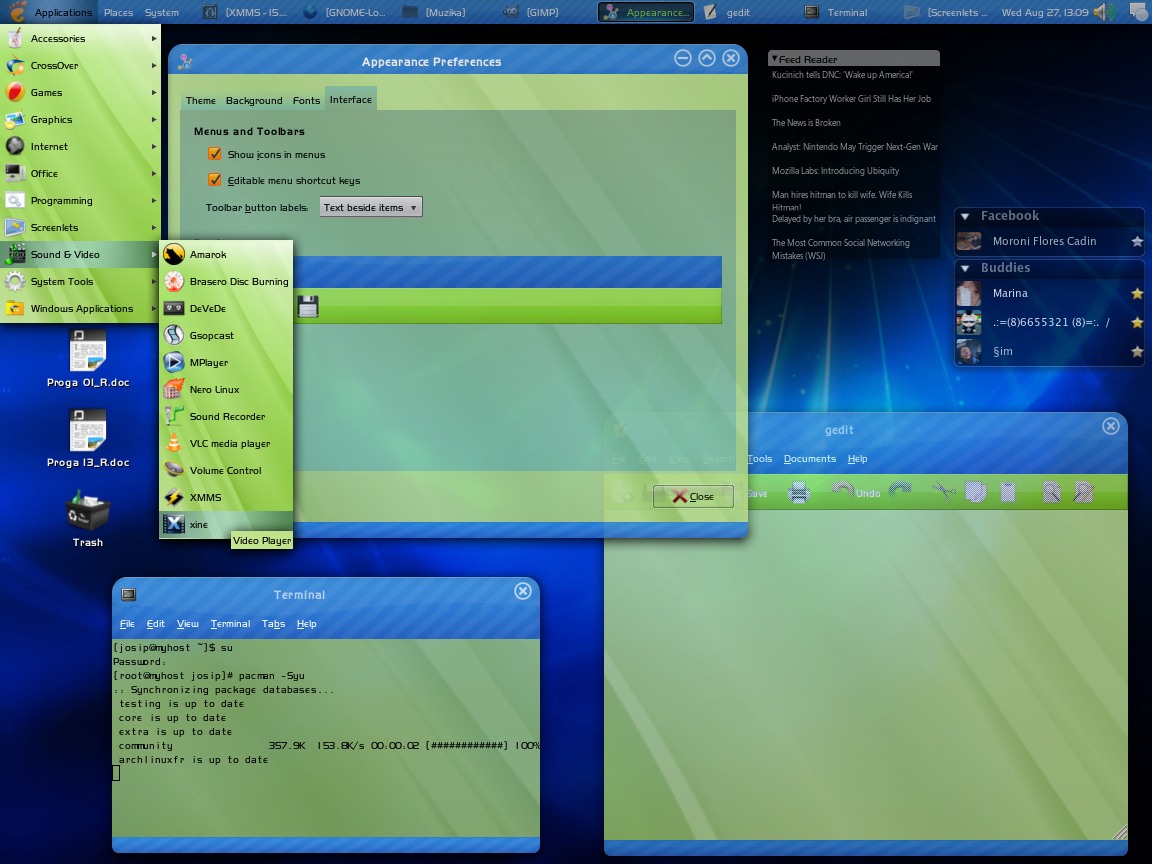
Task: Switch to the GIMP window in the taskbar
Action: pyautogui.click(x=533, y=12)
